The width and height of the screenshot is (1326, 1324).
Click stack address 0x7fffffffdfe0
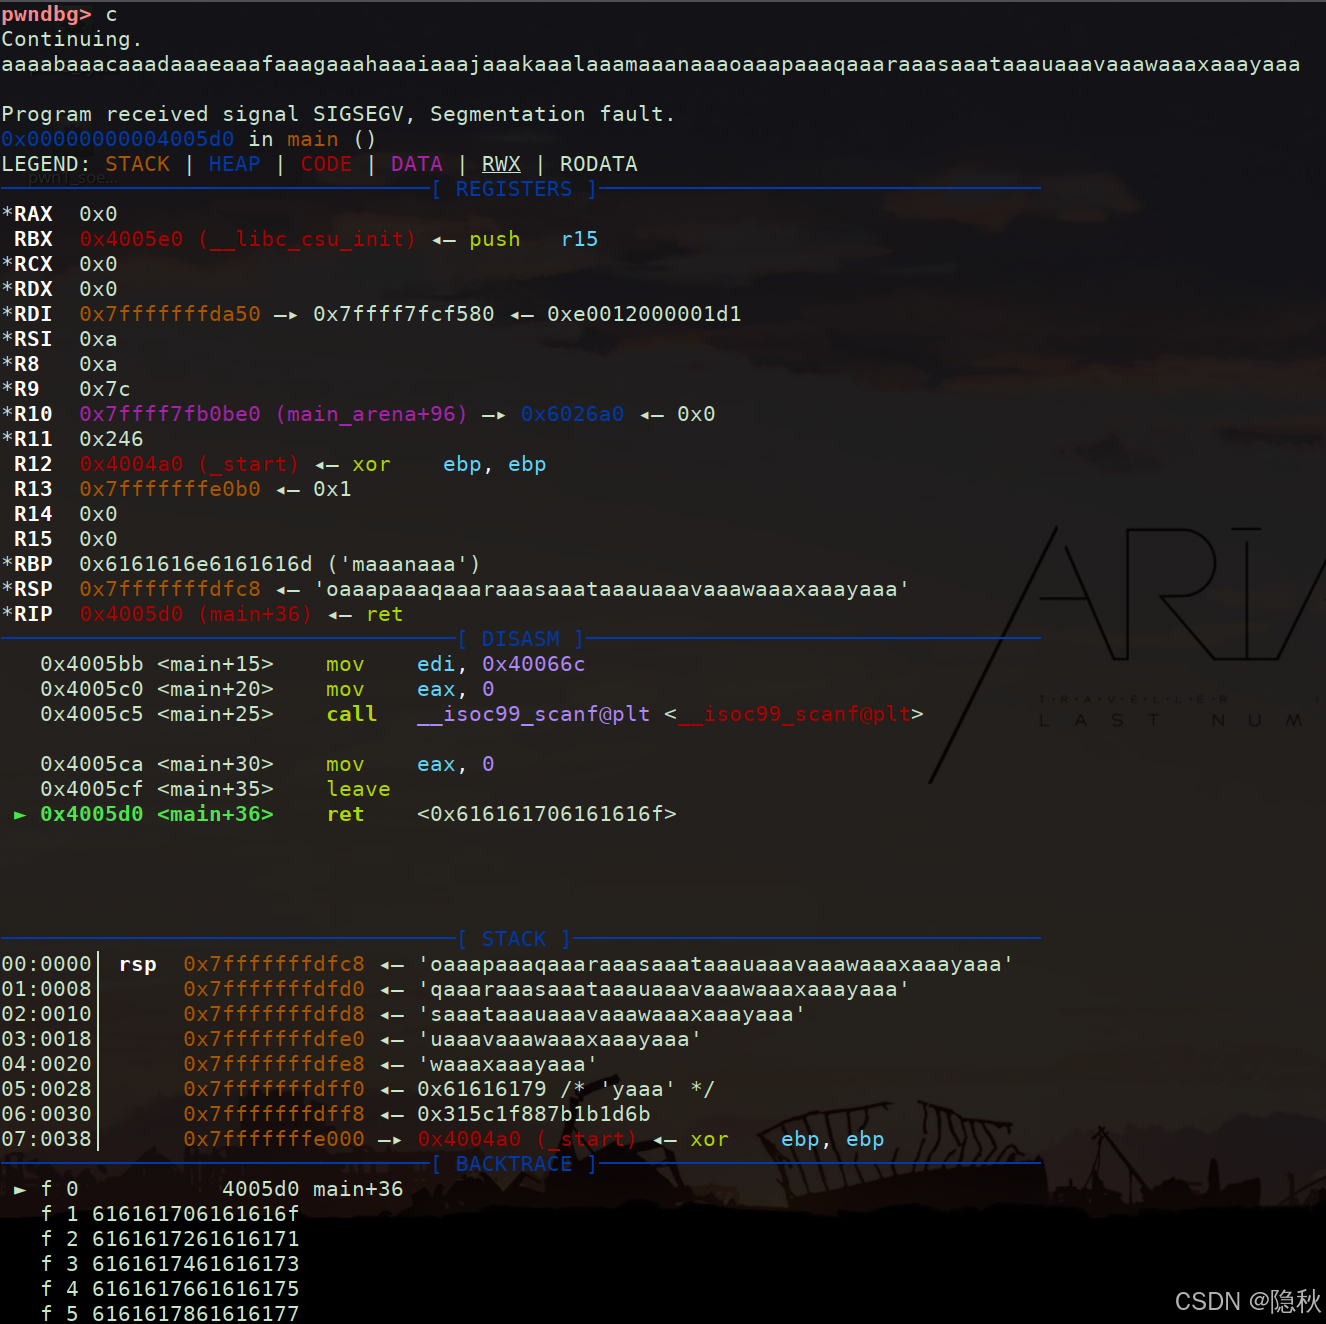274,1039
